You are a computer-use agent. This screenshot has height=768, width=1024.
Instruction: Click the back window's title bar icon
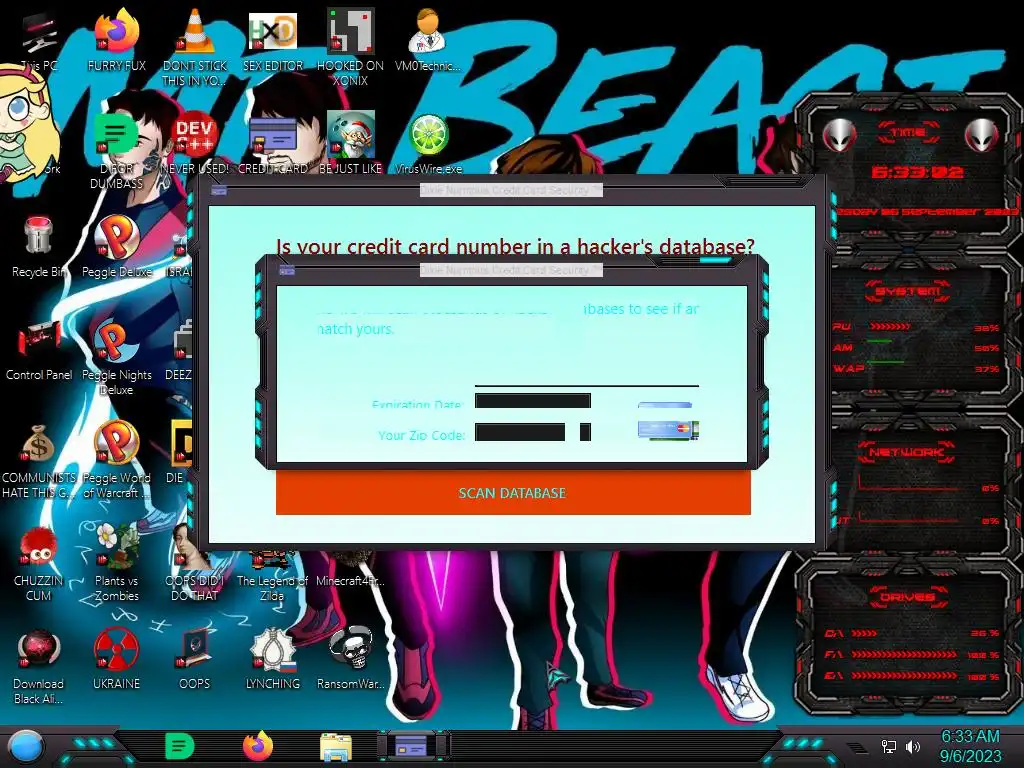(219, 191)
